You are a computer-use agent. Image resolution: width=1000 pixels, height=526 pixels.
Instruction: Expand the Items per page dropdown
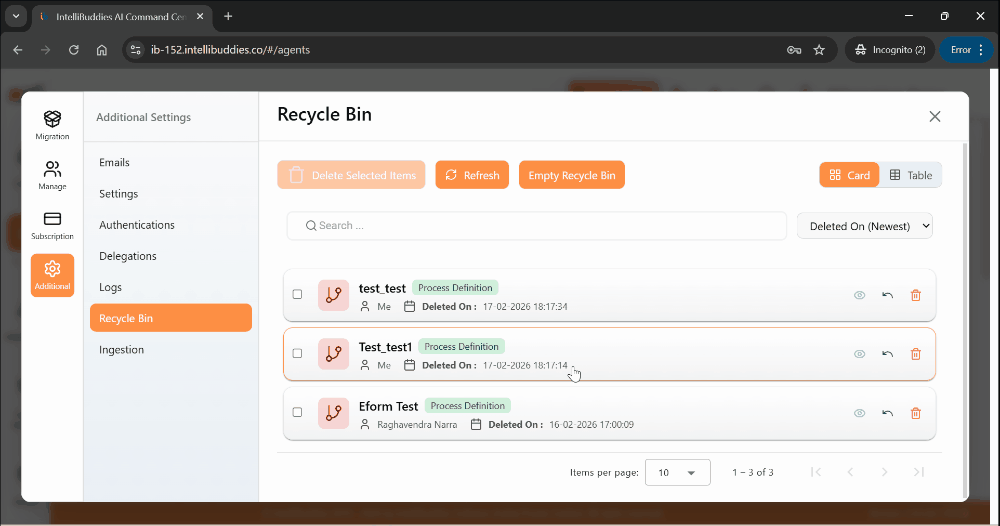coord(677,472)
